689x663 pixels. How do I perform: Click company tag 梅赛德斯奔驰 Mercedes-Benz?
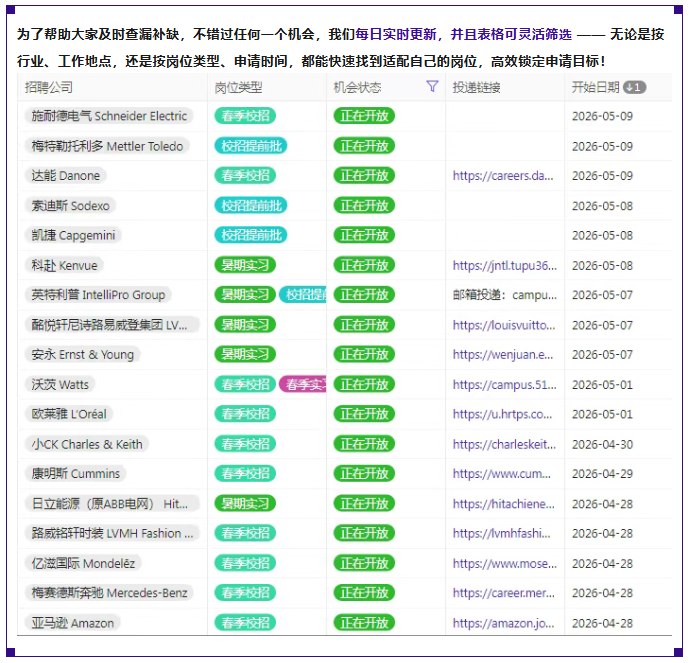tap(109, 593)
